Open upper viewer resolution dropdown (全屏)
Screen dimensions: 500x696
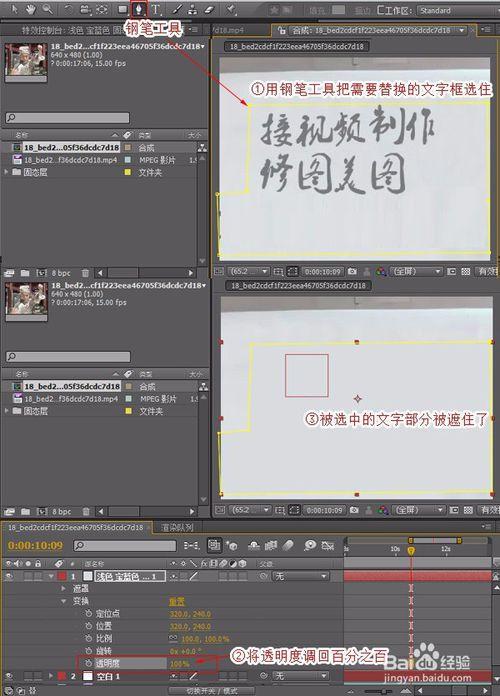pos(417,271)
